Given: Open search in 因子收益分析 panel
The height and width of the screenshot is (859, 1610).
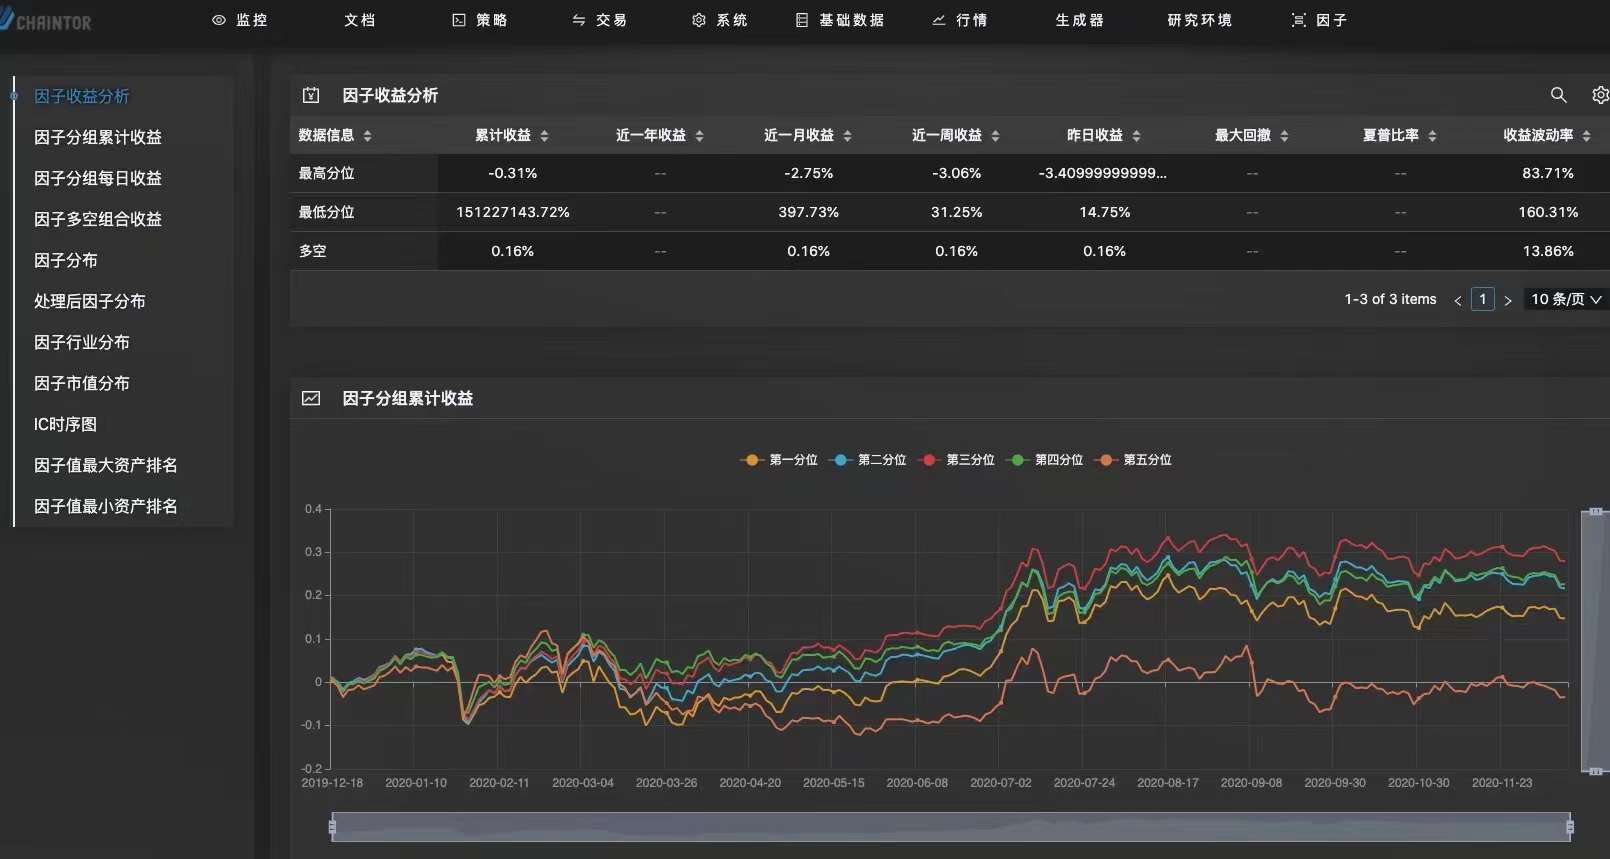Looking at the screenshot, I should pyautogui.click(x=1558, y=95).
